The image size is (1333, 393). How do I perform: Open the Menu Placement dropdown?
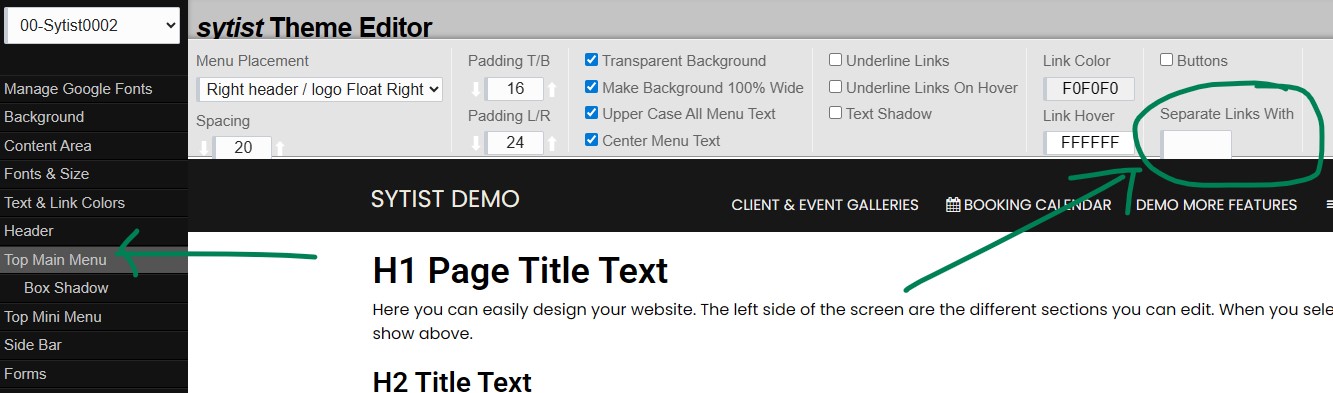point(320,90)
